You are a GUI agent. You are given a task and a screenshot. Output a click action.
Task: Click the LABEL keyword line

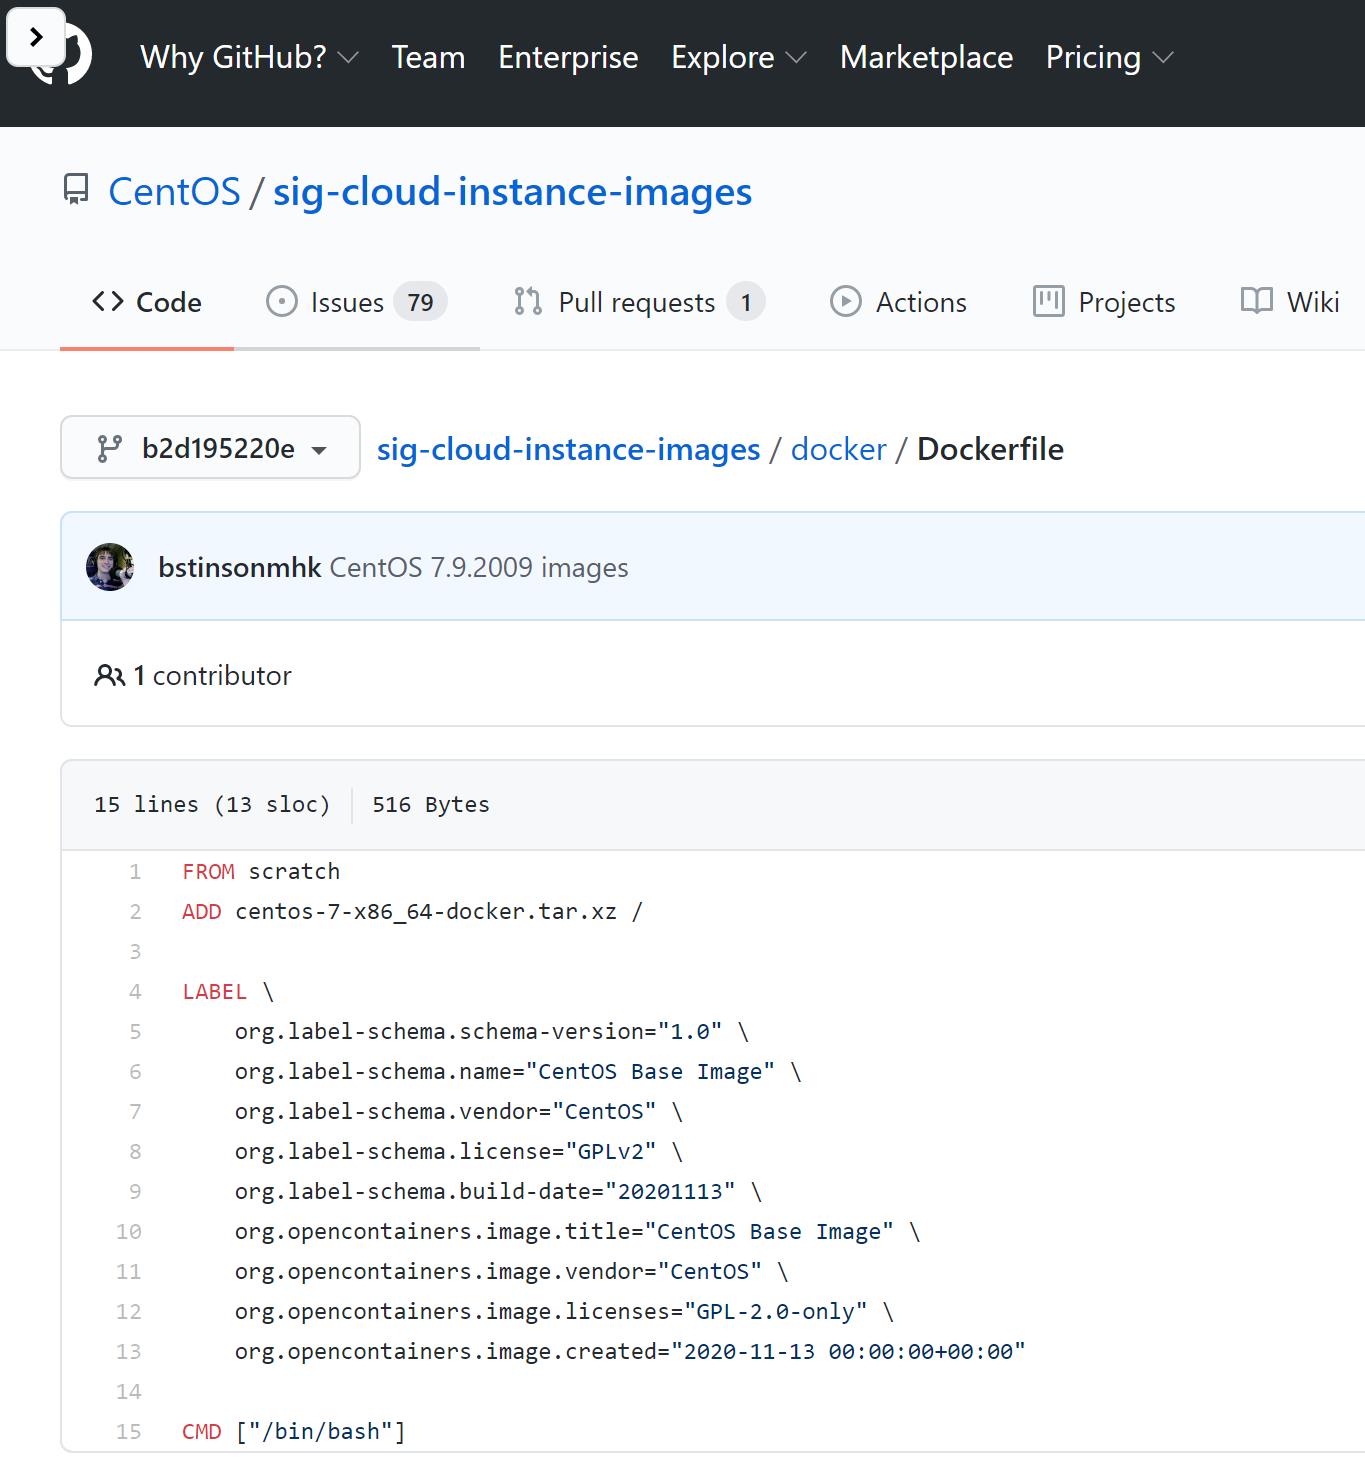[x=228, y=991]
